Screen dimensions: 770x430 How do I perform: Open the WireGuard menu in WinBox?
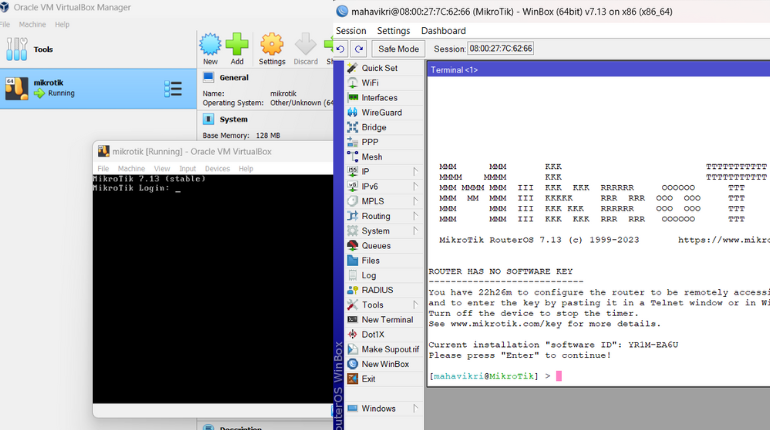[x=379, y=113]
